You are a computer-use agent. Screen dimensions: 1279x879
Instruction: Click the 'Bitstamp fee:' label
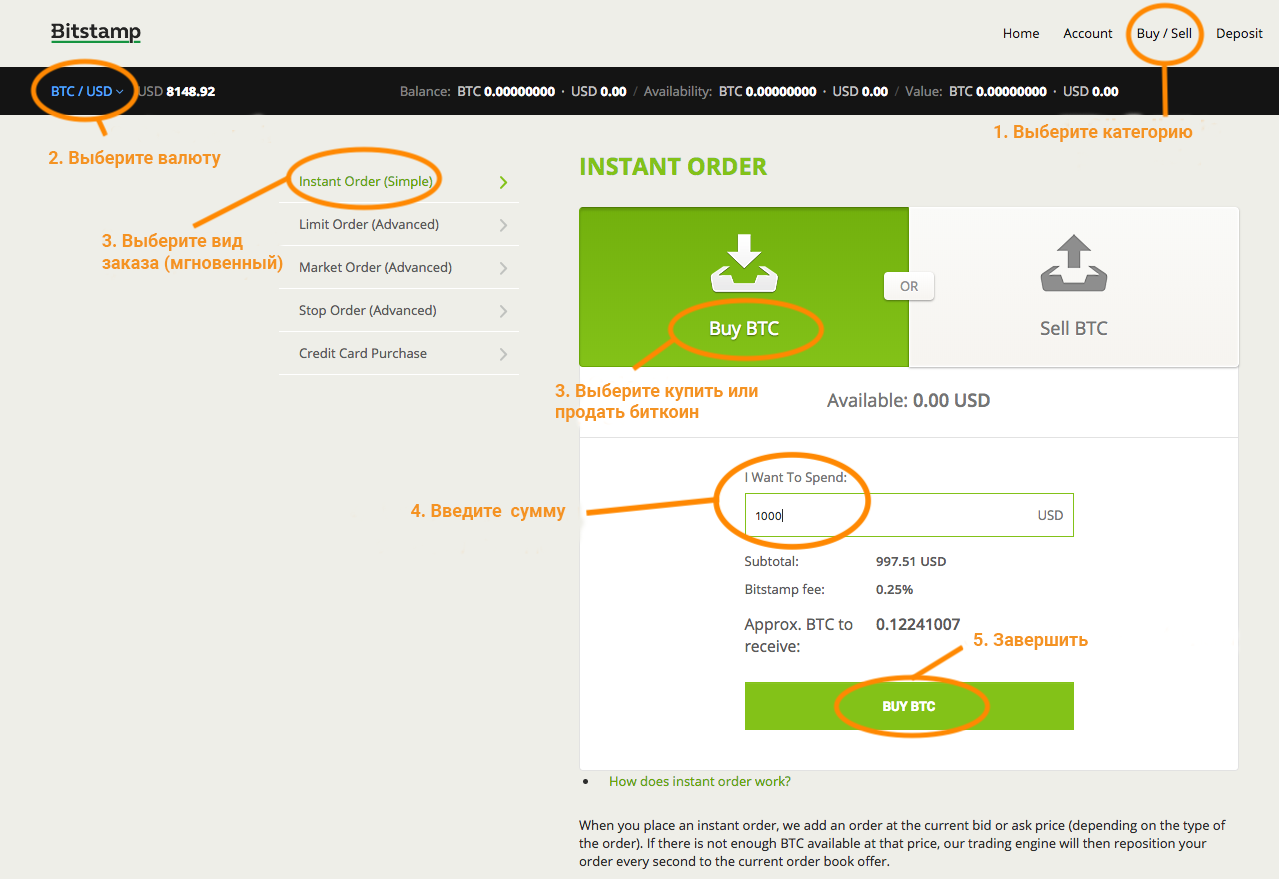pyautogui.click(x=785, y=590)
